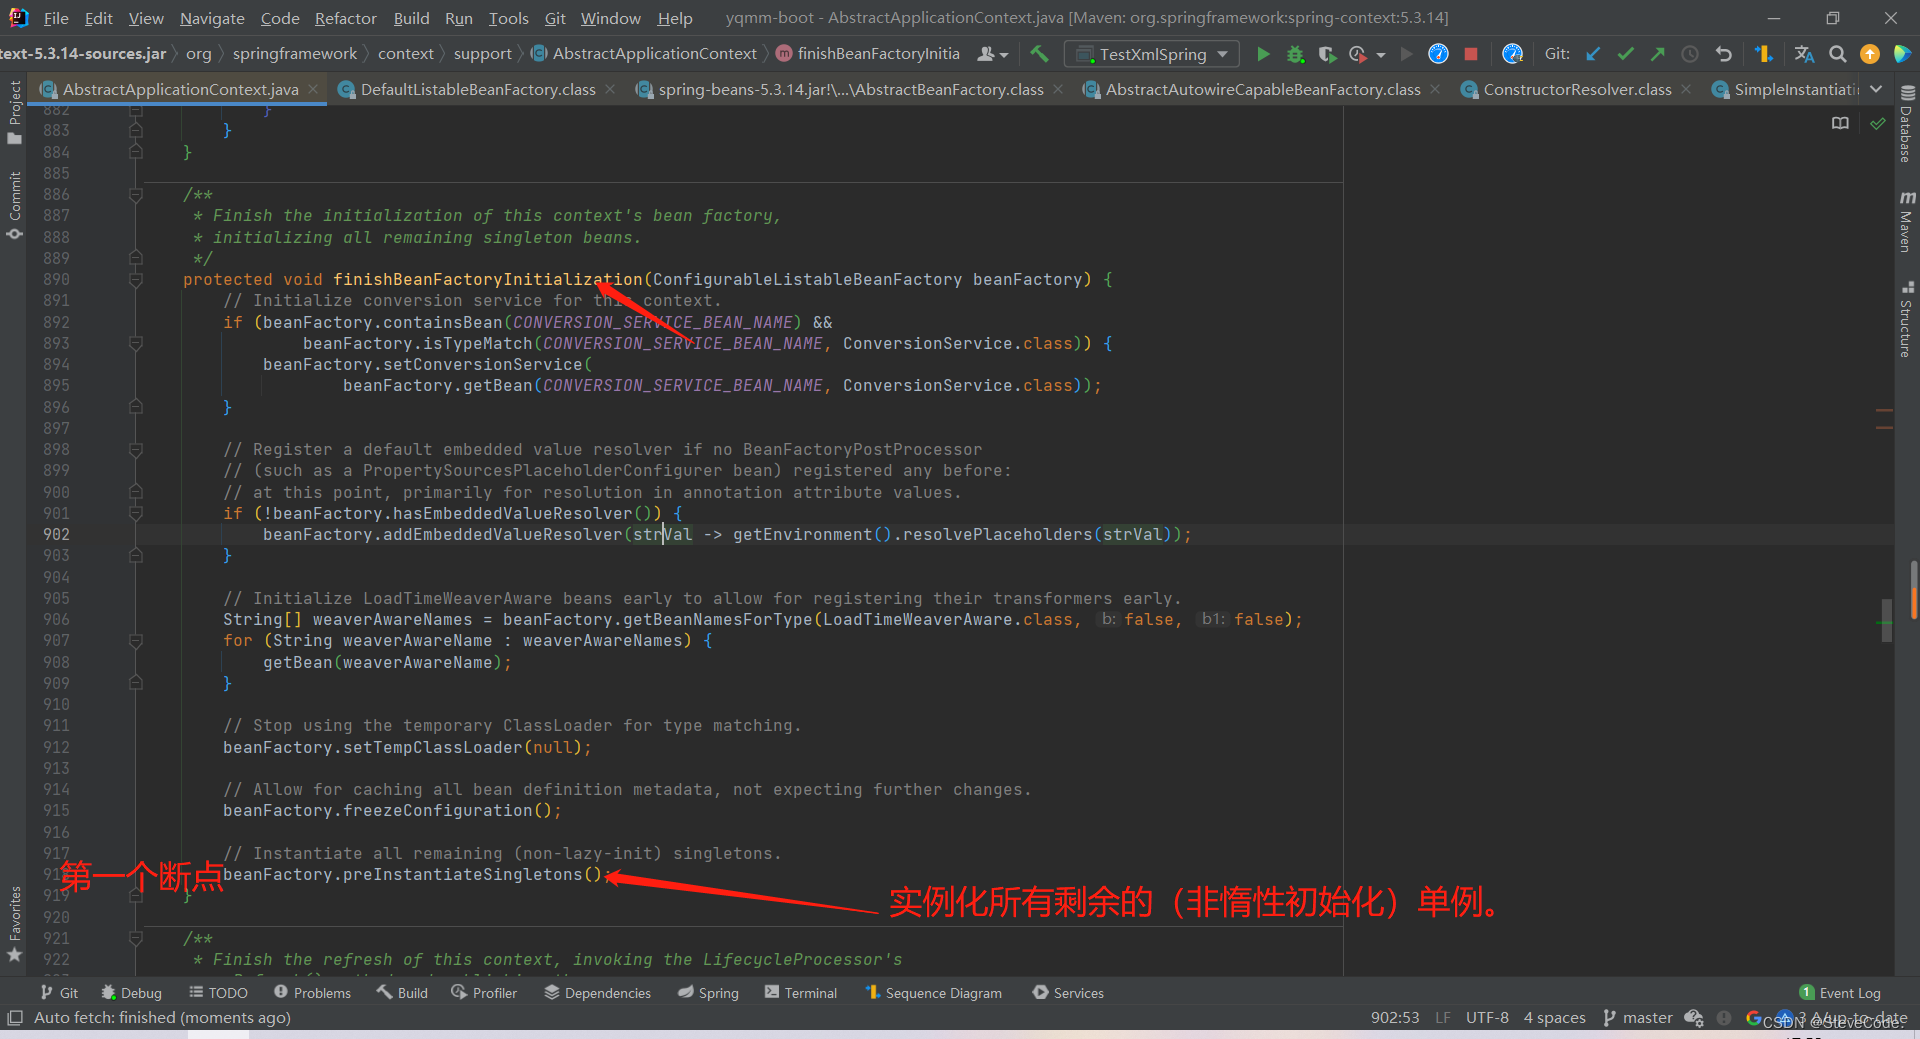Open the Problems tool window
Screen dimensions: 1920x1039
coord(312,993)
